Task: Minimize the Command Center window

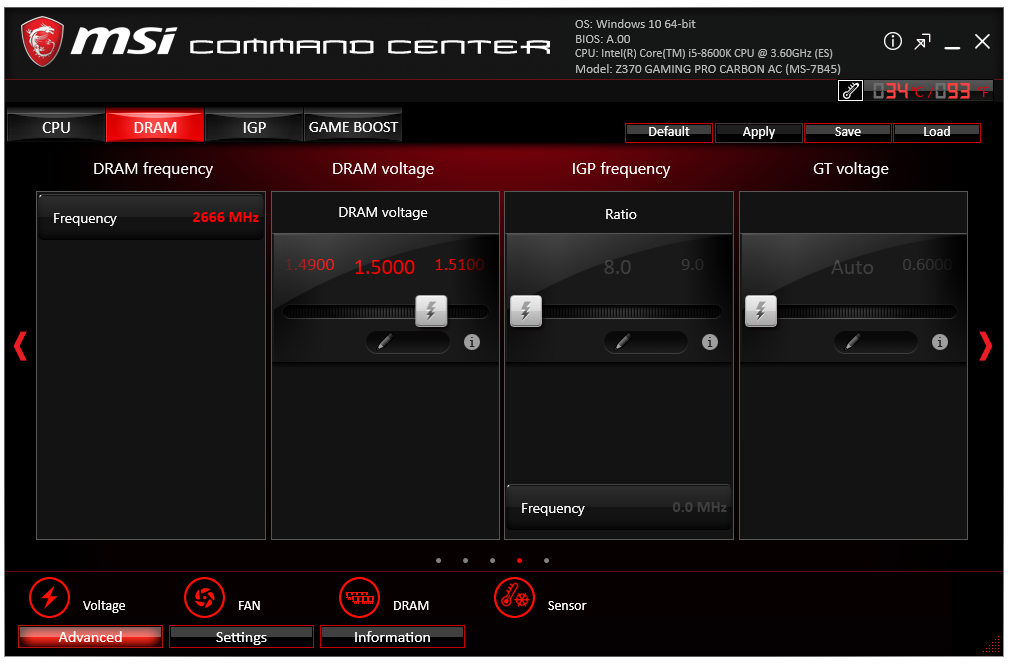Action: click(x=952, y=46)
